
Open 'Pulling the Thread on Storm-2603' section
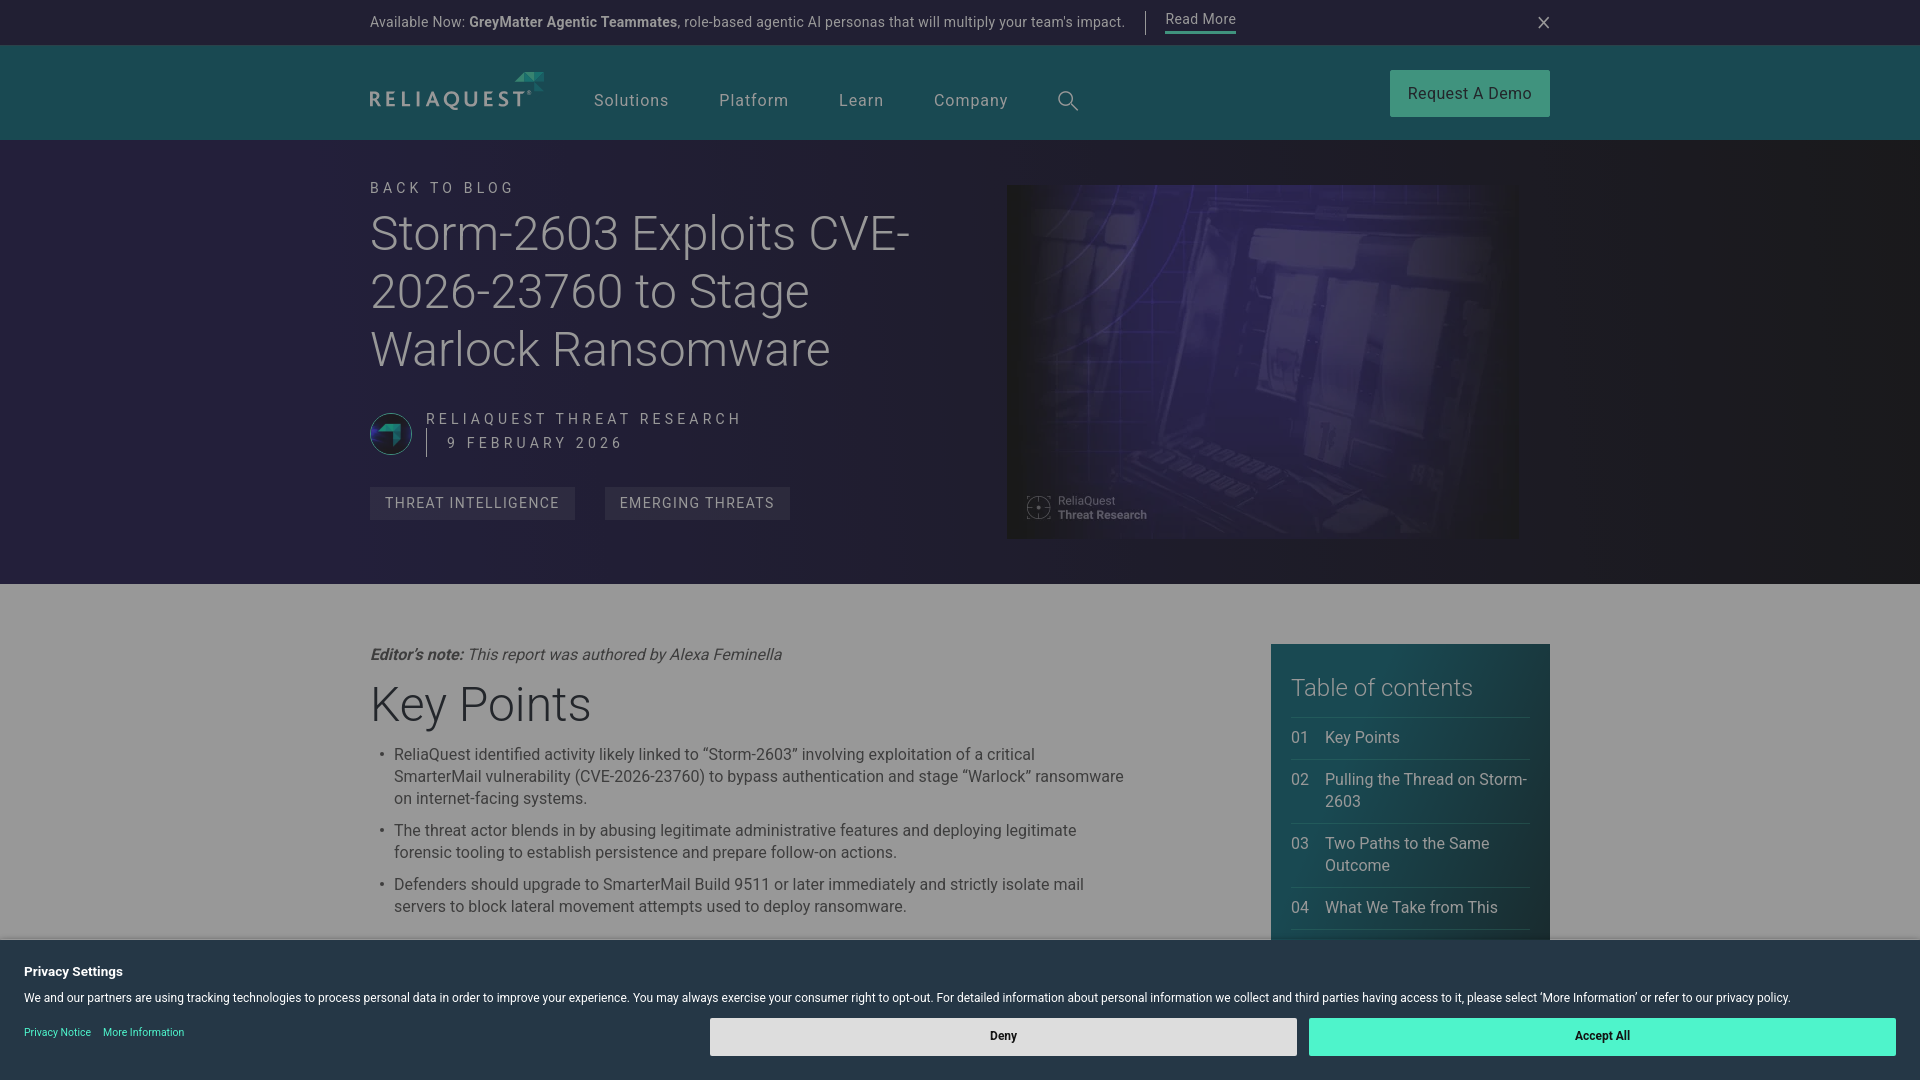[x=1425, y=790]
